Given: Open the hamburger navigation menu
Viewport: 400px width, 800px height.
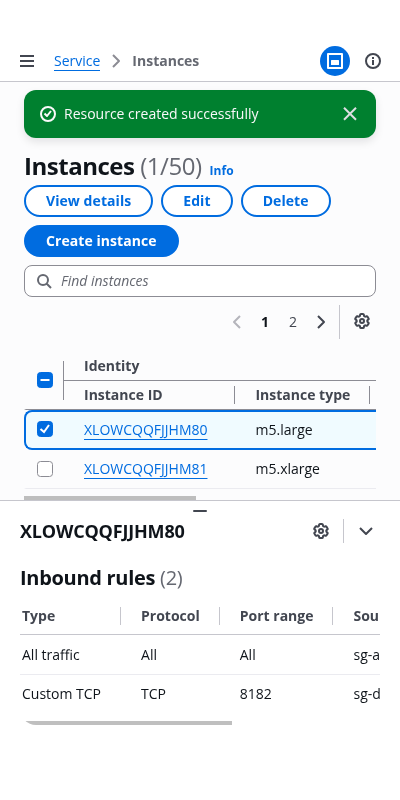Looking at the screenshot, I should point(27,61).
